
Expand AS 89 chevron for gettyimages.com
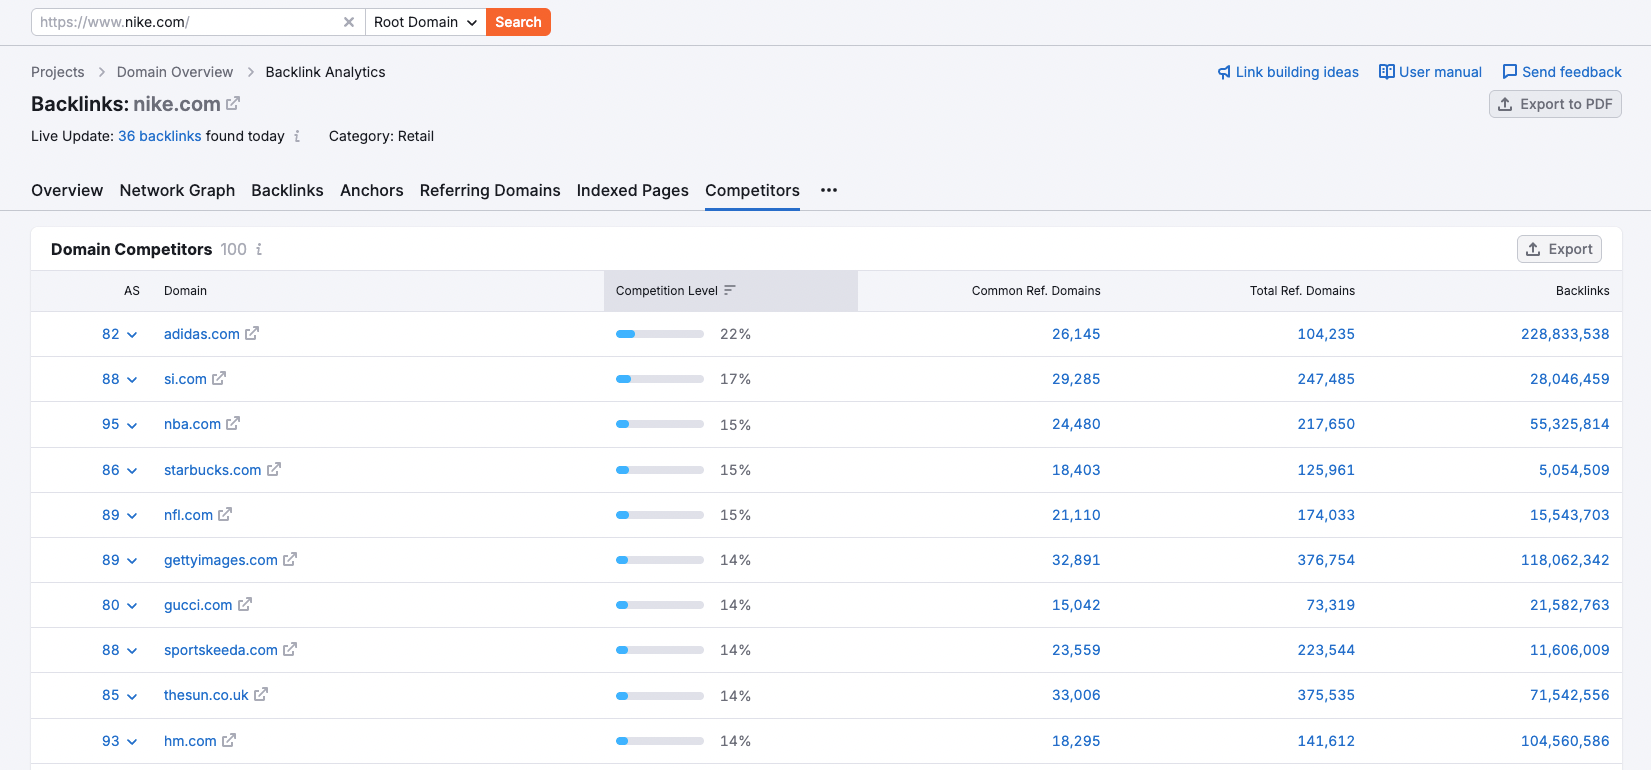pos(132,561)
